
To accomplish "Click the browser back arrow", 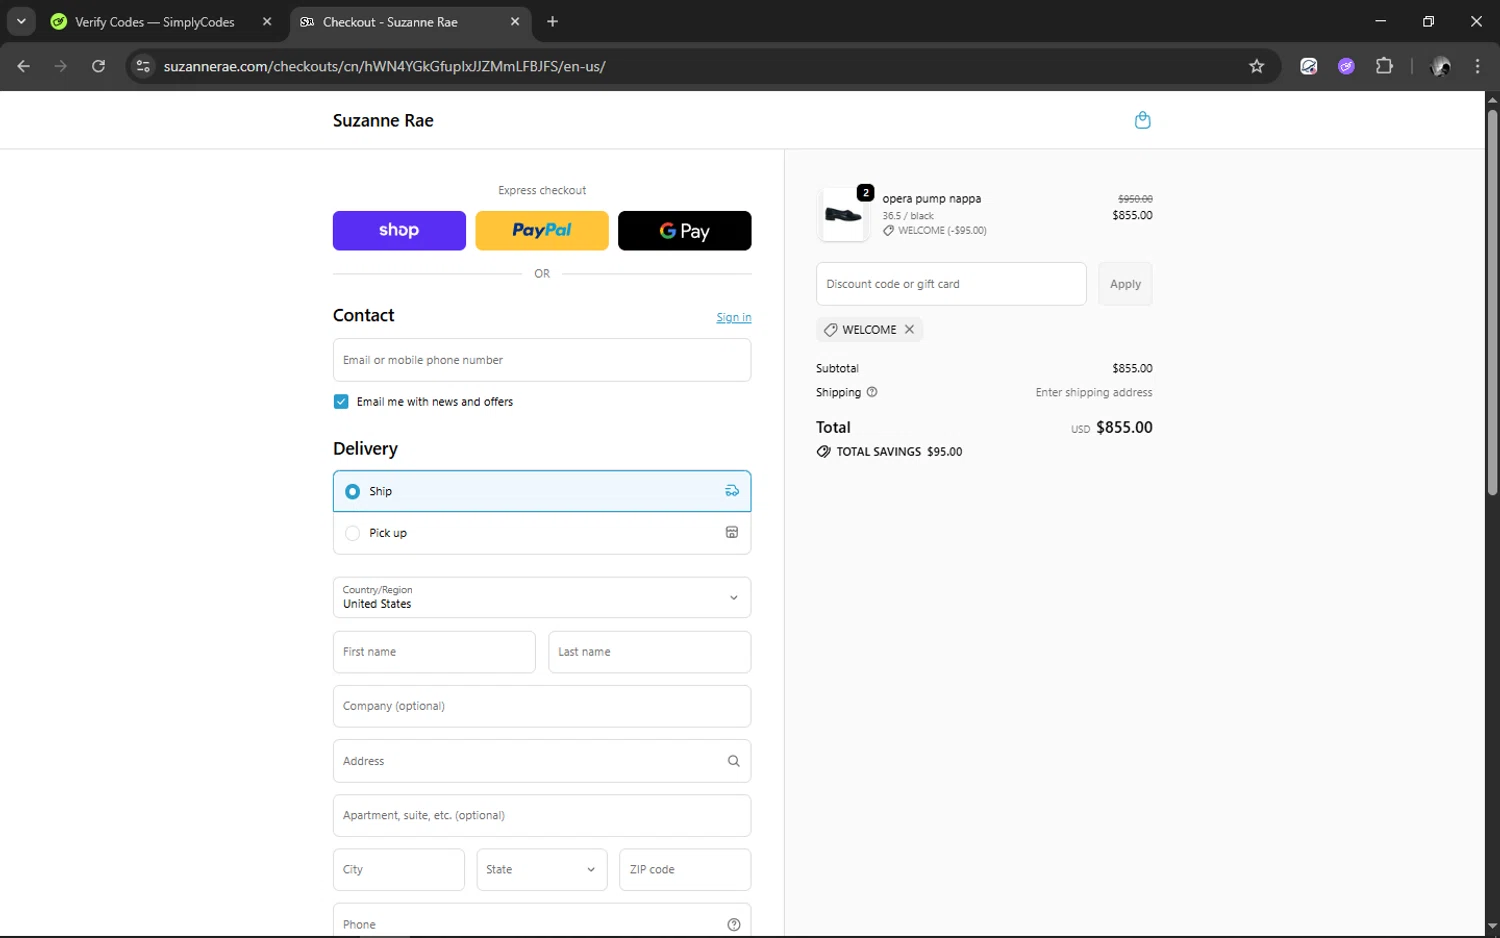I will point(23,66).
